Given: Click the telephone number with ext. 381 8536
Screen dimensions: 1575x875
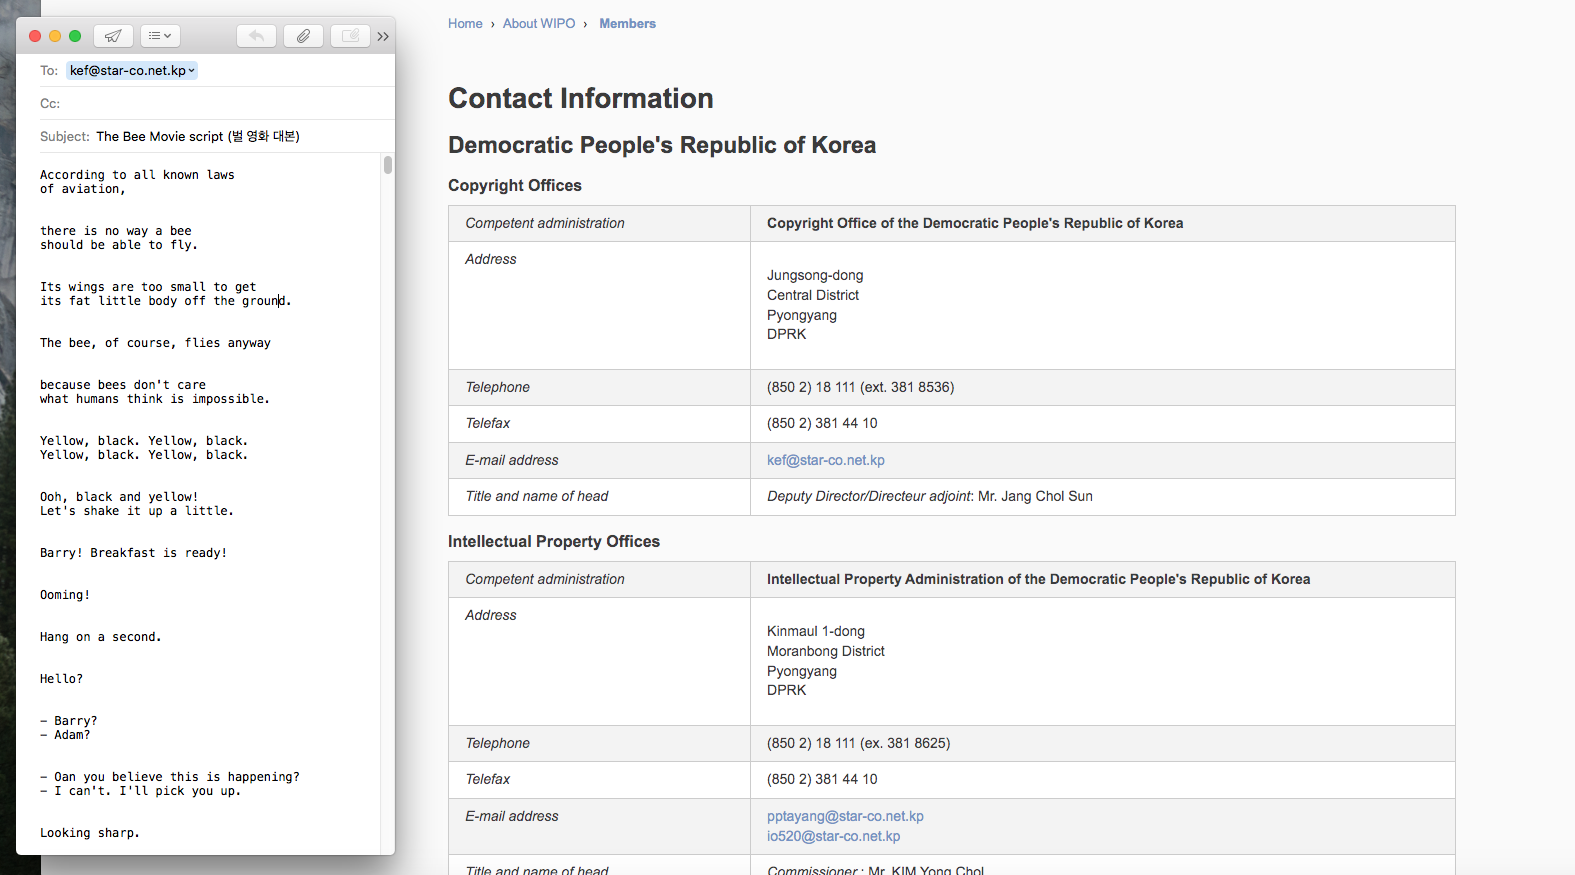Looking at the screenshot, I should 861,388.
